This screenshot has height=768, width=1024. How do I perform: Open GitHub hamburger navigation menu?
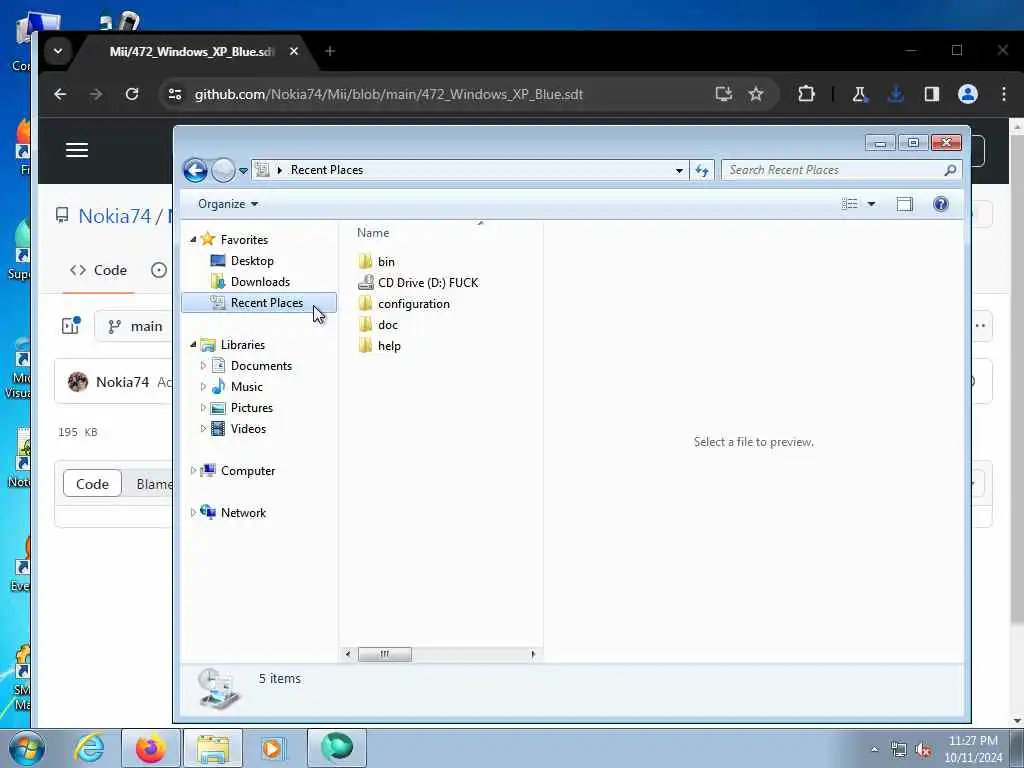(x=76, y=150)
